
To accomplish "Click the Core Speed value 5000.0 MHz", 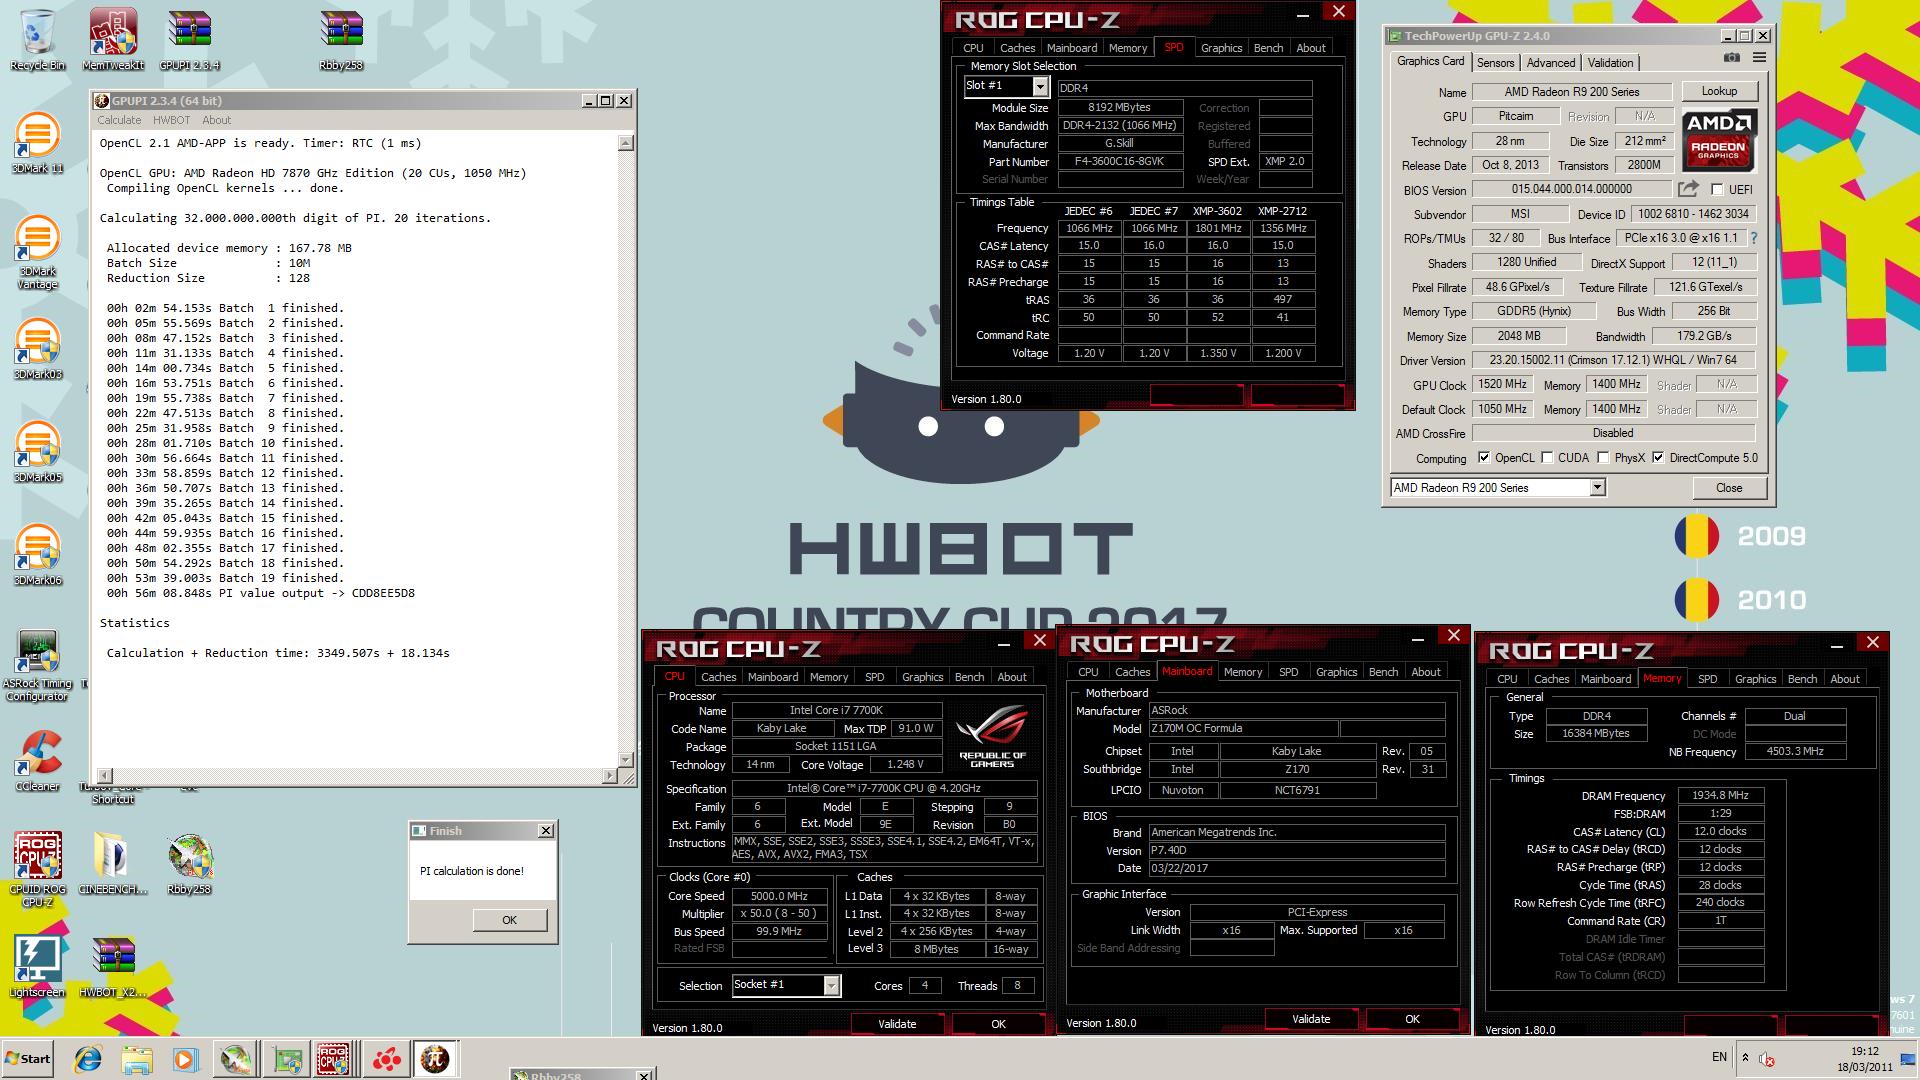I will 779,896.
